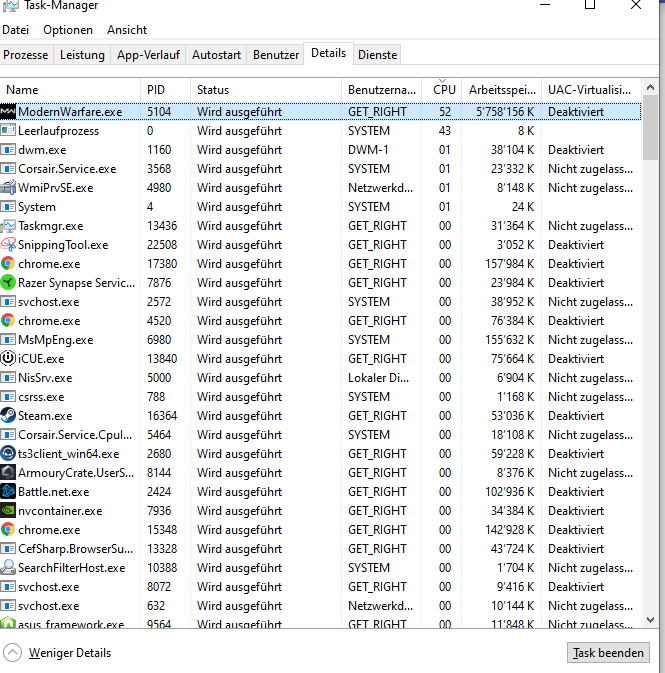Click the Weniger Details link
This screenshot has height=673, width=665.
click(x=70, y=653)
